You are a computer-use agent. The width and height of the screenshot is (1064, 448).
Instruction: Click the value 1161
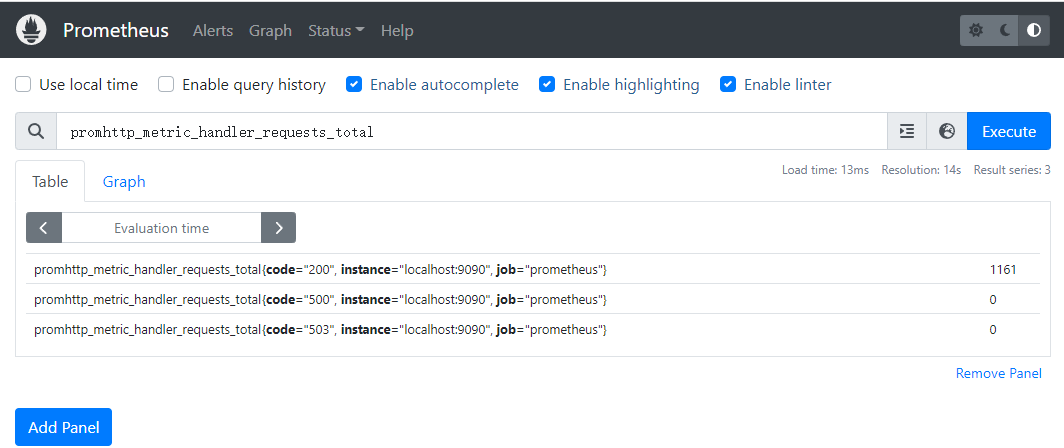point(1003,269)
